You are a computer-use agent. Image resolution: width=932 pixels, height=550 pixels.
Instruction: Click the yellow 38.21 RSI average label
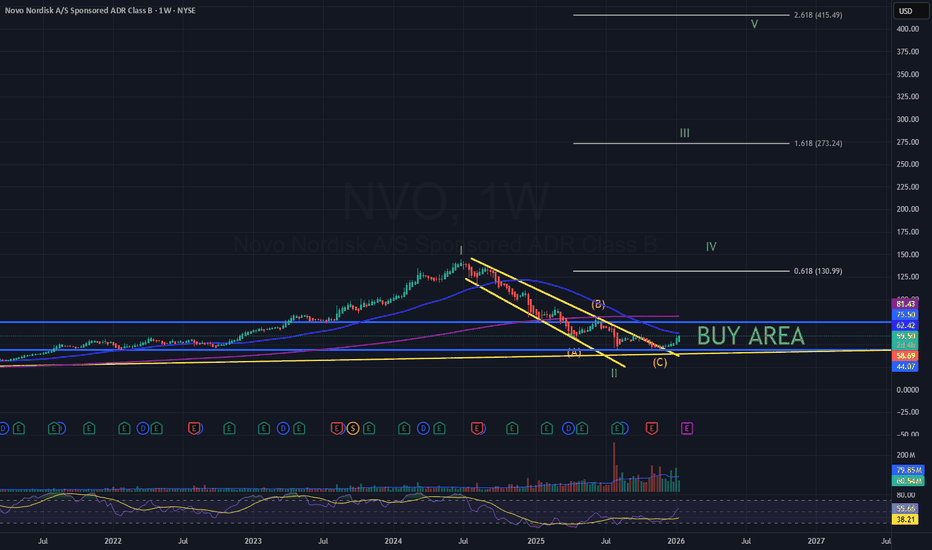pyautogui.click(x=905, y=519)
